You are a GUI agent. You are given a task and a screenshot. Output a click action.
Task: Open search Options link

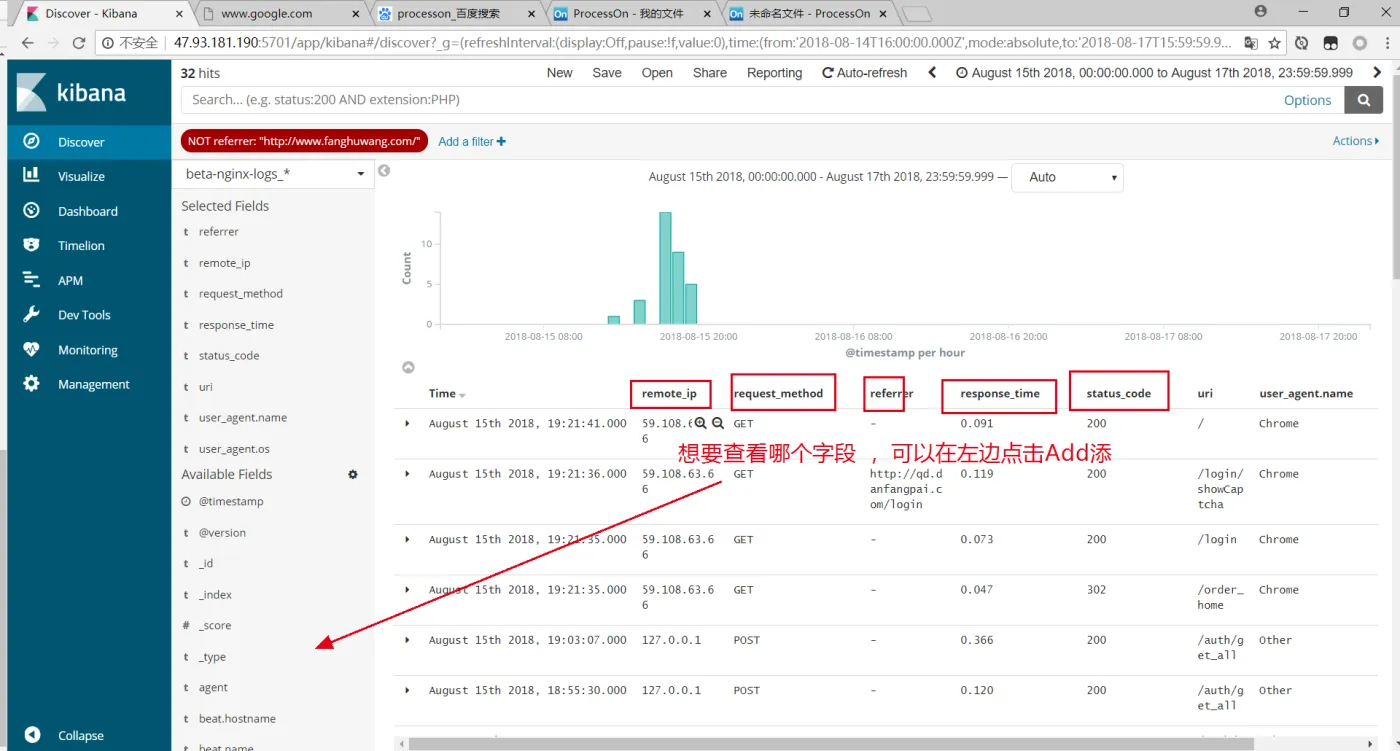click(x=1308, y=100)
